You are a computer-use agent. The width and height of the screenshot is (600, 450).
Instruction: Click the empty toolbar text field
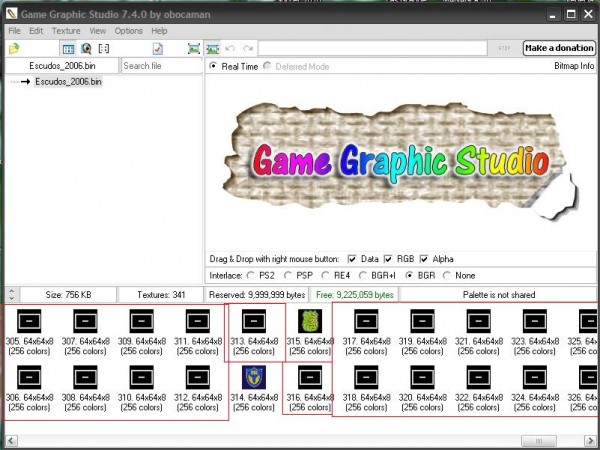[x=373, y=48]
